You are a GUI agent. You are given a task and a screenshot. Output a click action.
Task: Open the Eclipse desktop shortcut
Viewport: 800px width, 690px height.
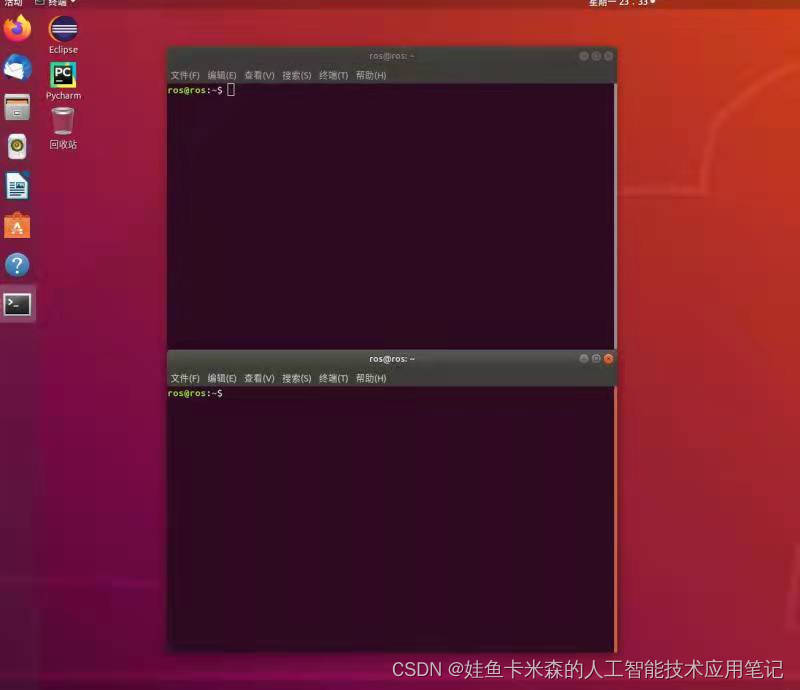[x=63, y=35]
